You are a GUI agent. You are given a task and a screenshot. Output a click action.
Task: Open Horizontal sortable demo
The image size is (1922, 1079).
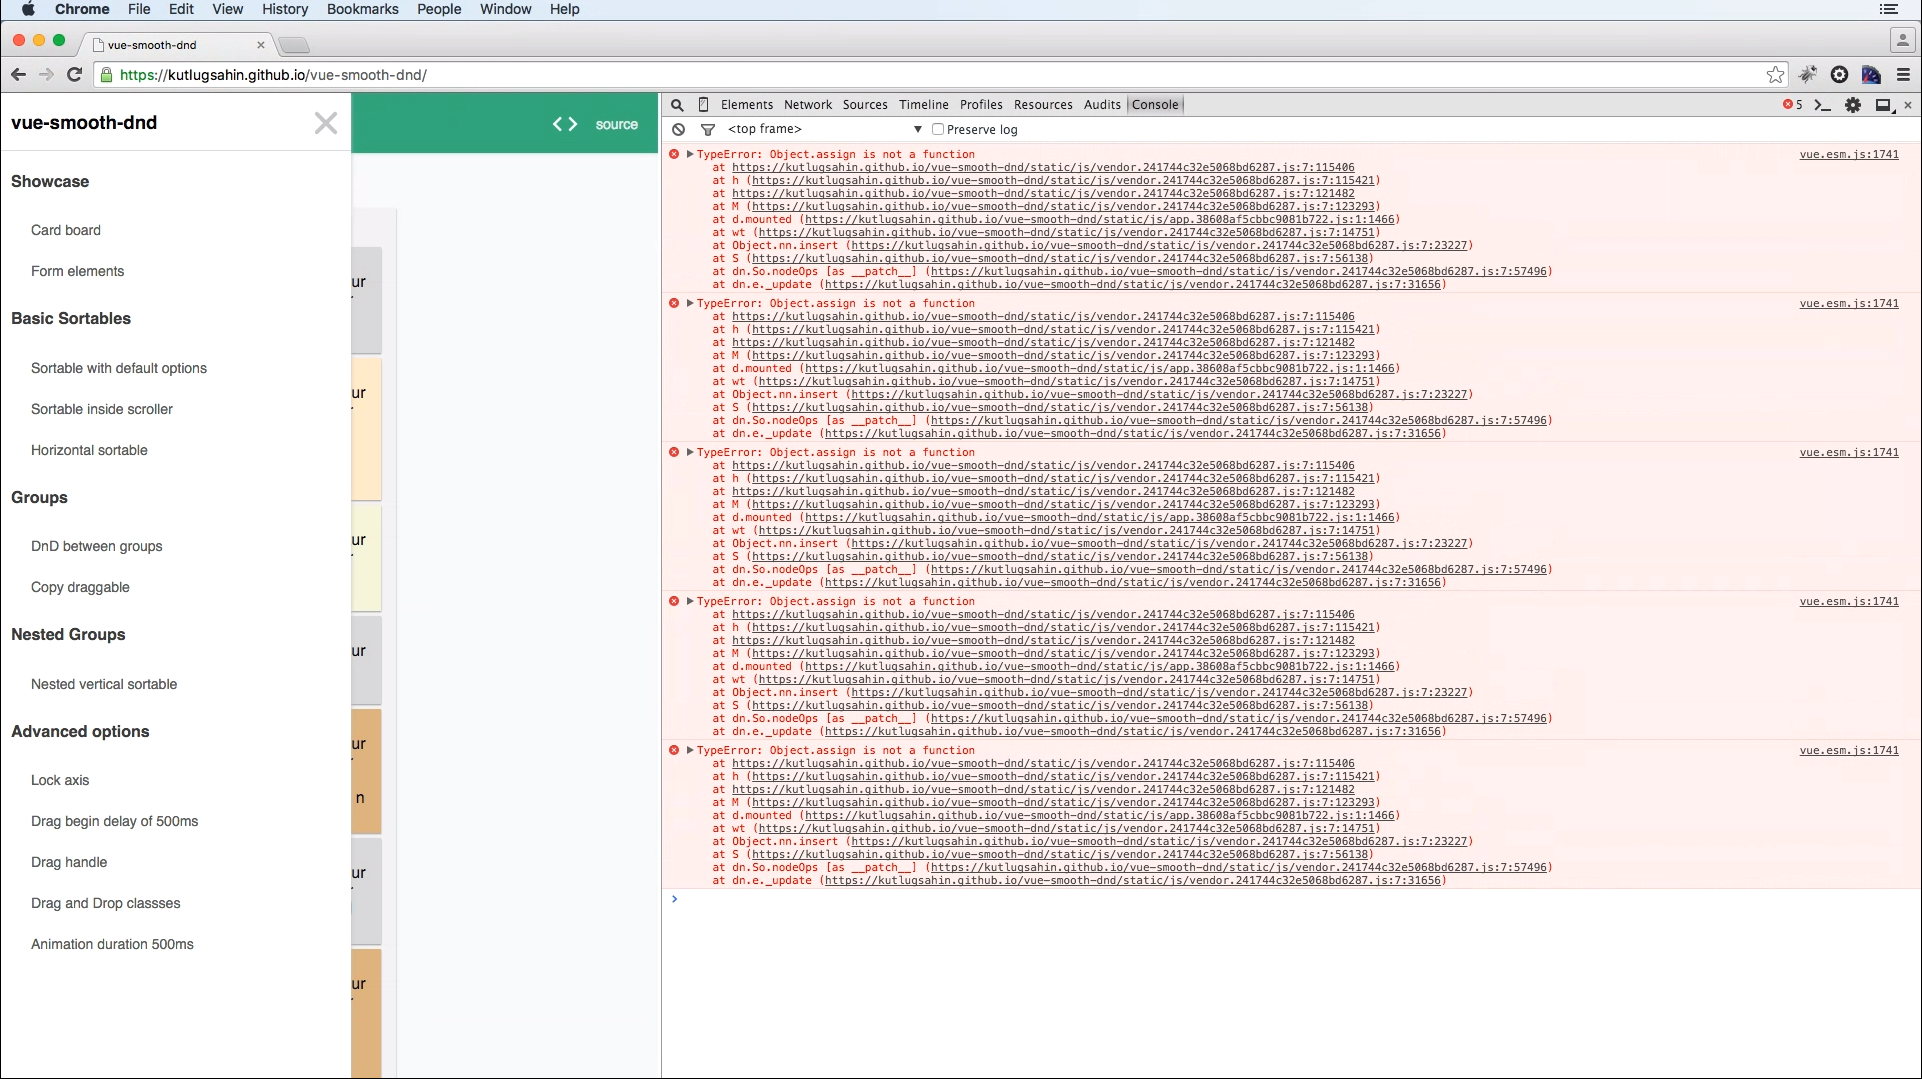point(89,450)
